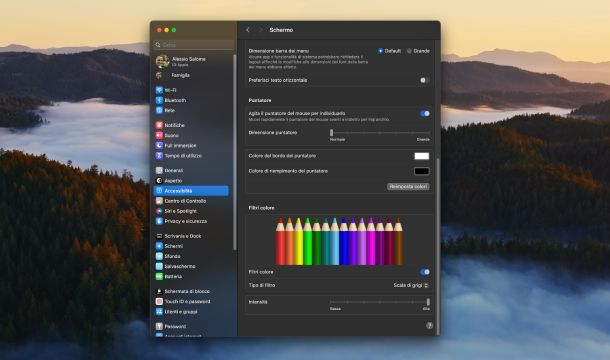Toggle Agita il puntatore del mouse switch
610x360 pixels.
click(x=424, y=114)
